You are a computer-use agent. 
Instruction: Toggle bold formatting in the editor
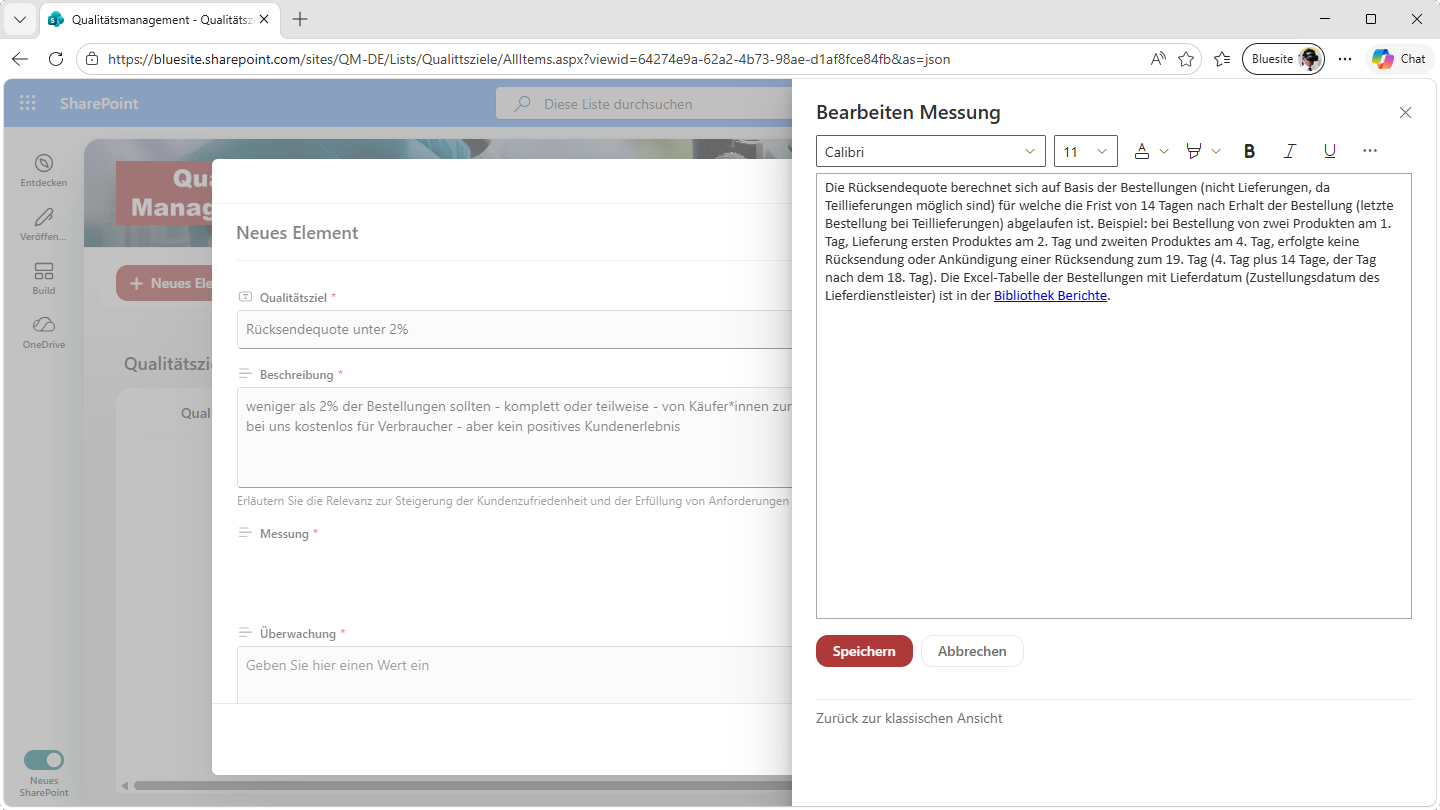pyautogui.click(x=1249, y=151)
